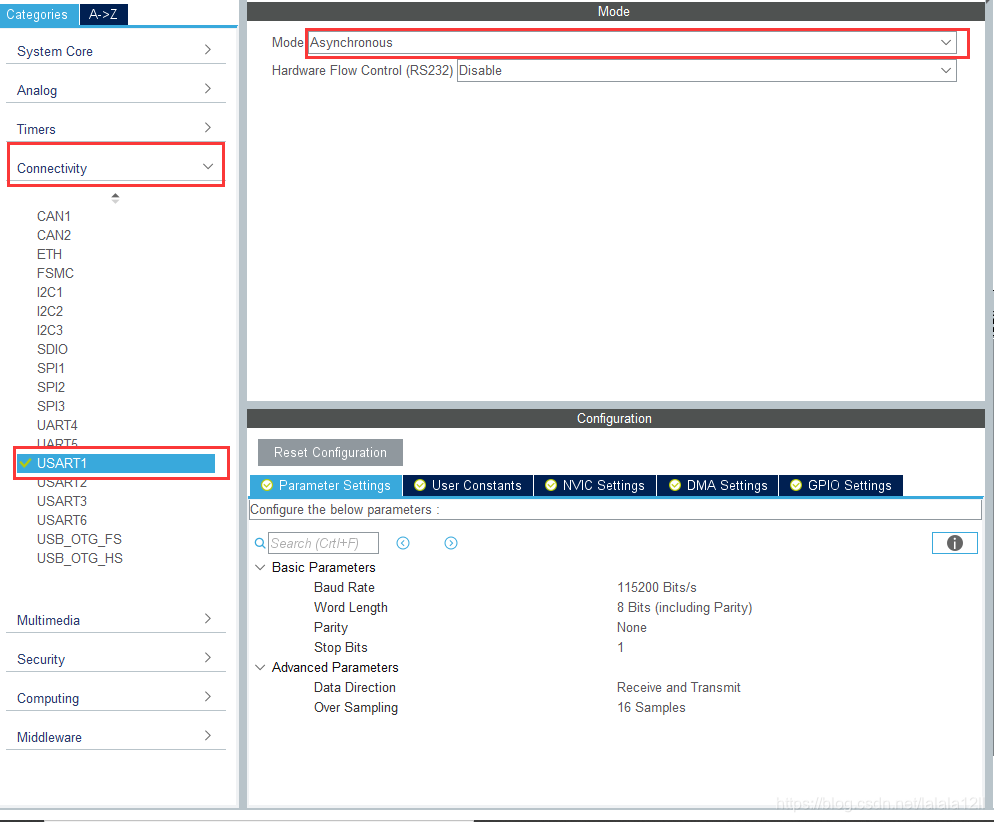
Task: Click the Stop Bits value 1
Action: (x=621, y=647)
